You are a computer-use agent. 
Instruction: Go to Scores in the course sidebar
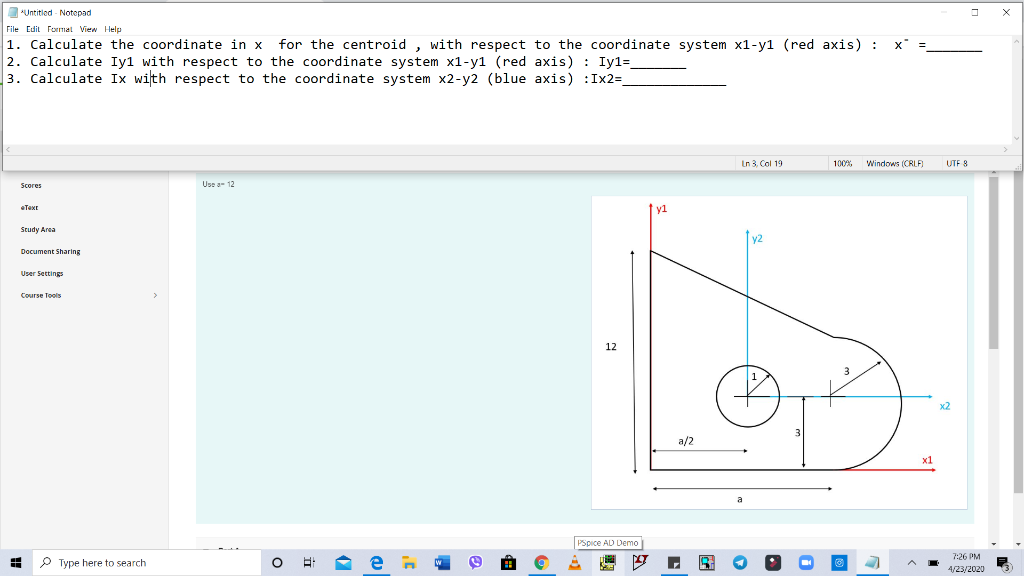point(31,185)
